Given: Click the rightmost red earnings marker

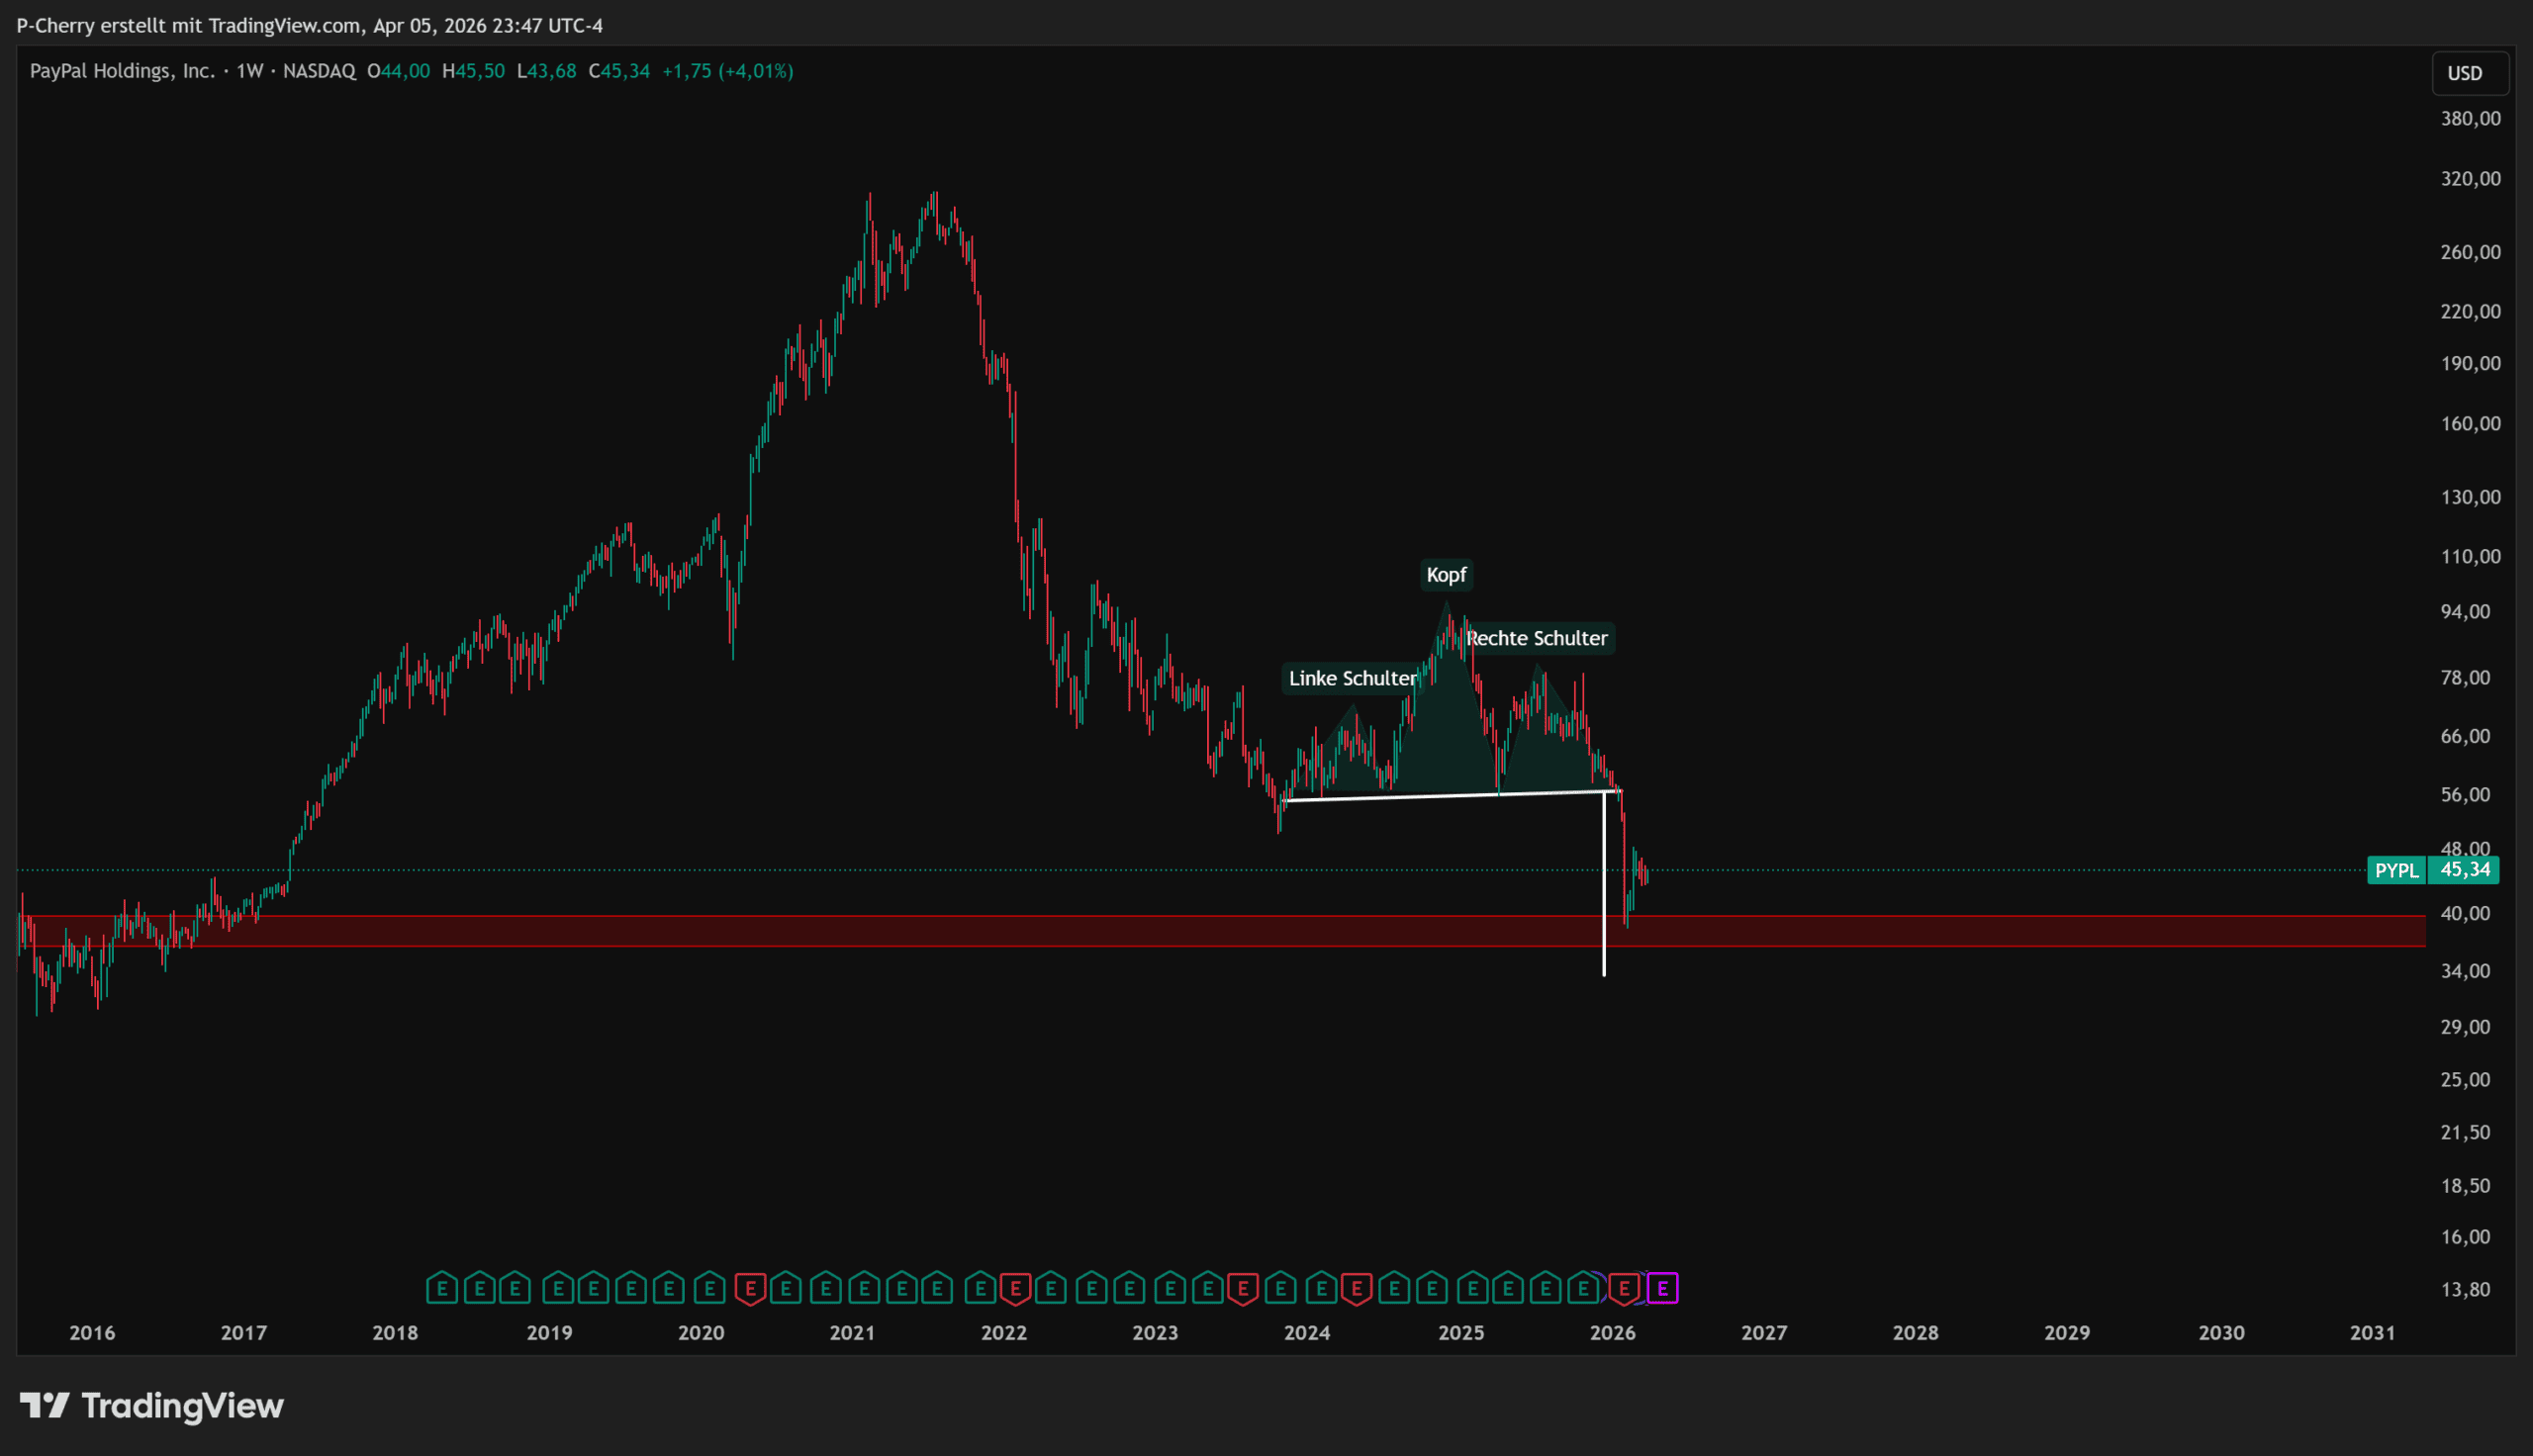Looking at the screenshot, I should (x=1624, y=1288).
